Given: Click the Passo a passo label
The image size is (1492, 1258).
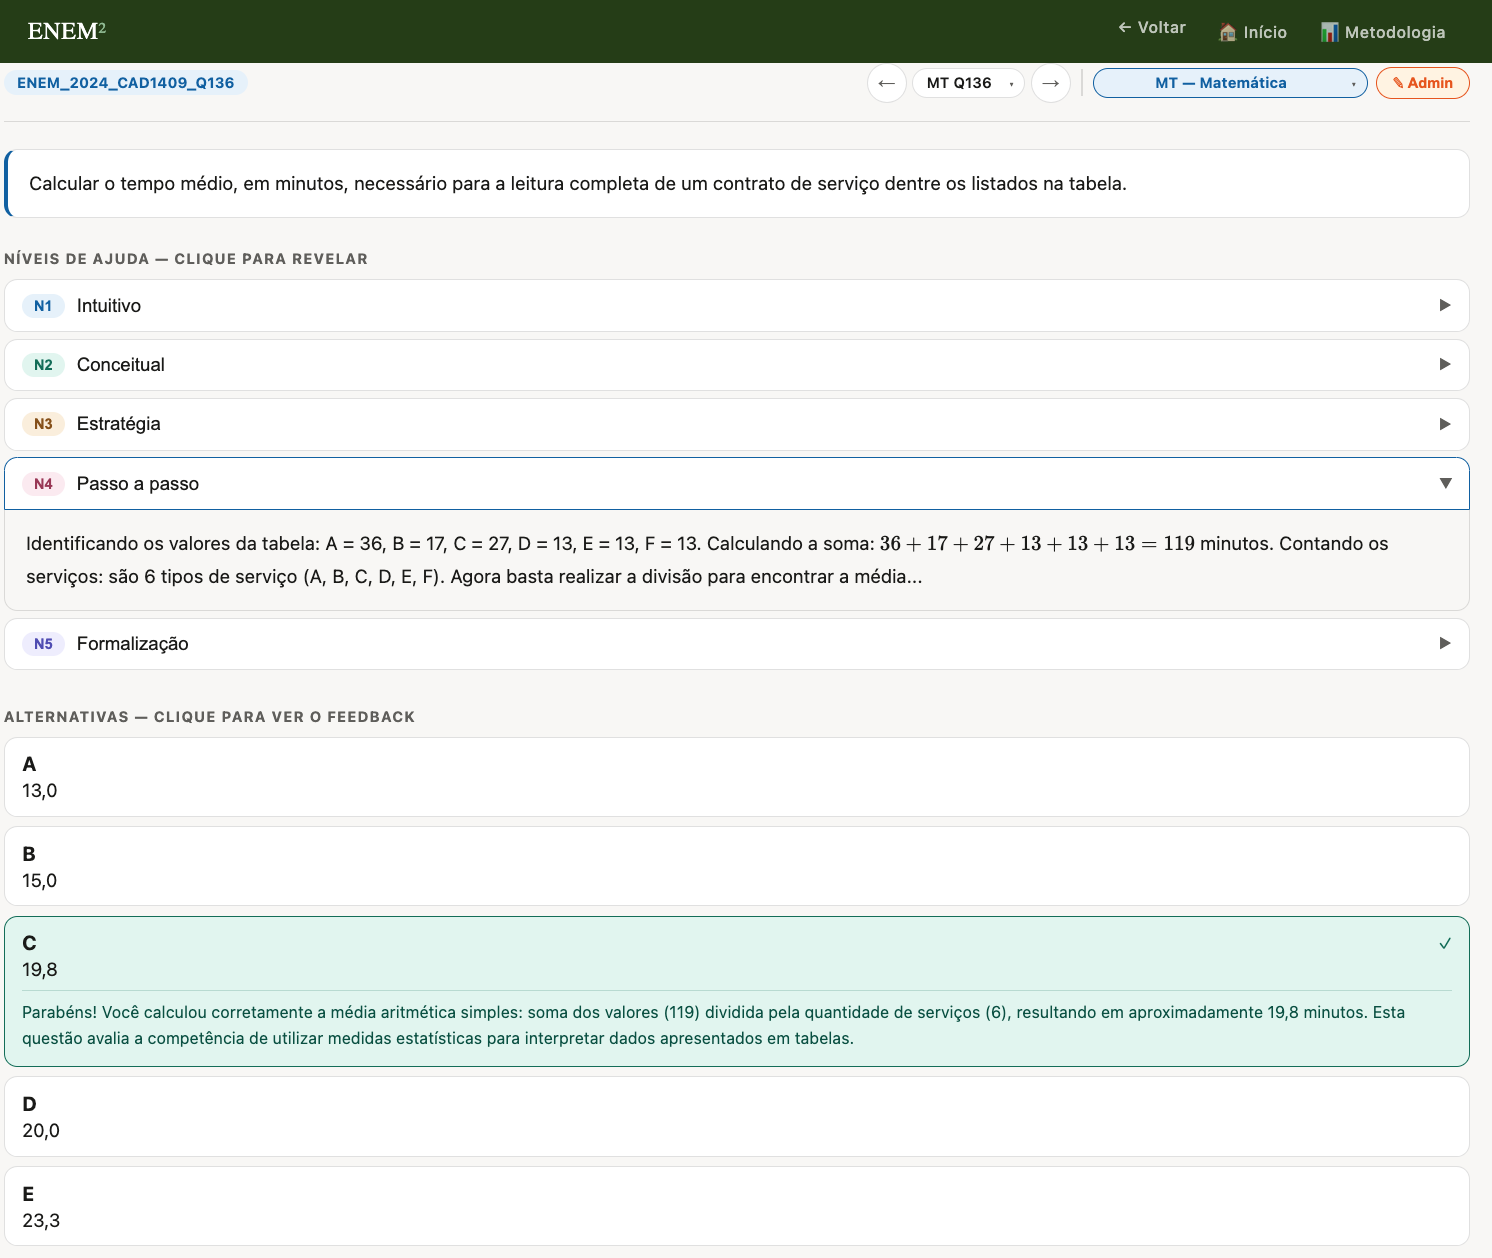Looking at the screenshot, I should coord(138,484).
